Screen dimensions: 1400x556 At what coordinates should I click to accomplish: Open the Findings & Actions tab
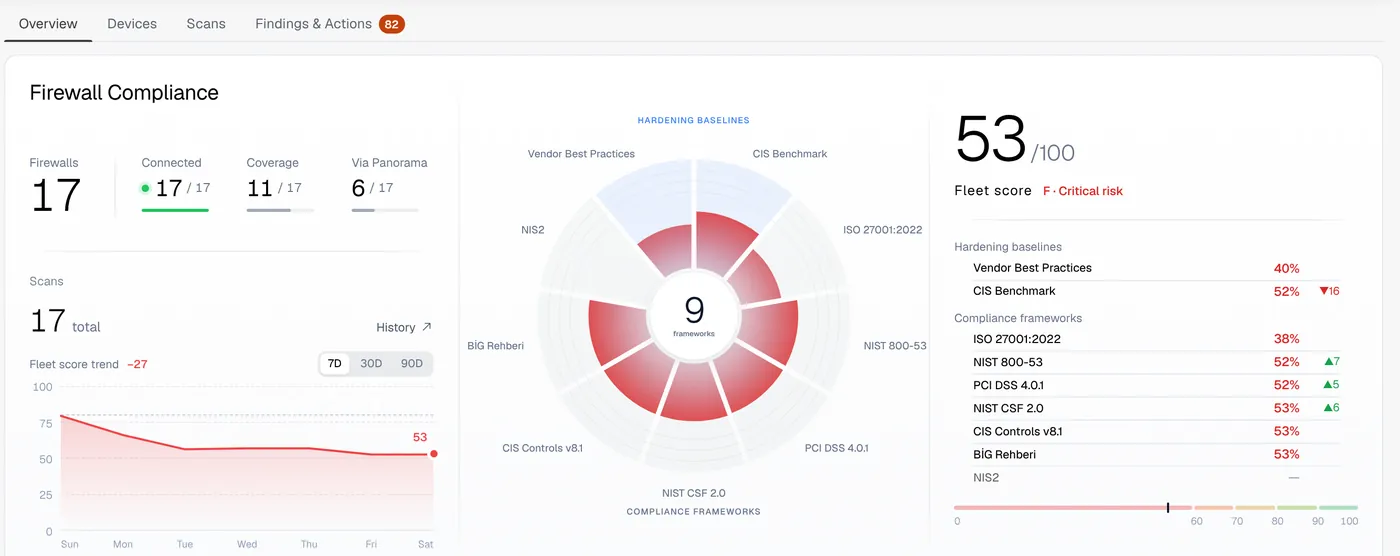pyautogui.click(x=329, y=23)
